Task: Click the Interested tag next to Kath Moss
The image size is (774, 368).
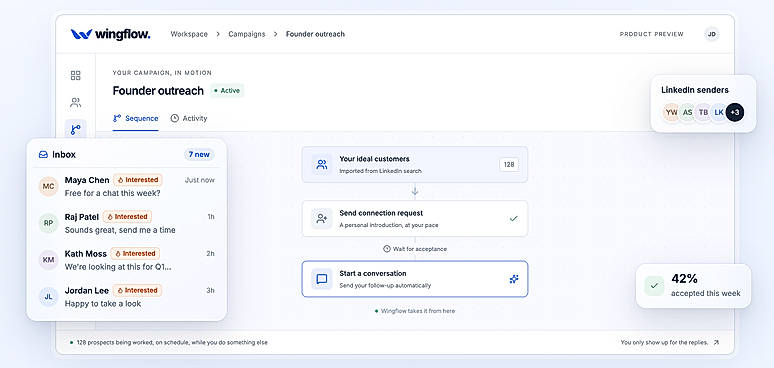Action: [135, 254]
